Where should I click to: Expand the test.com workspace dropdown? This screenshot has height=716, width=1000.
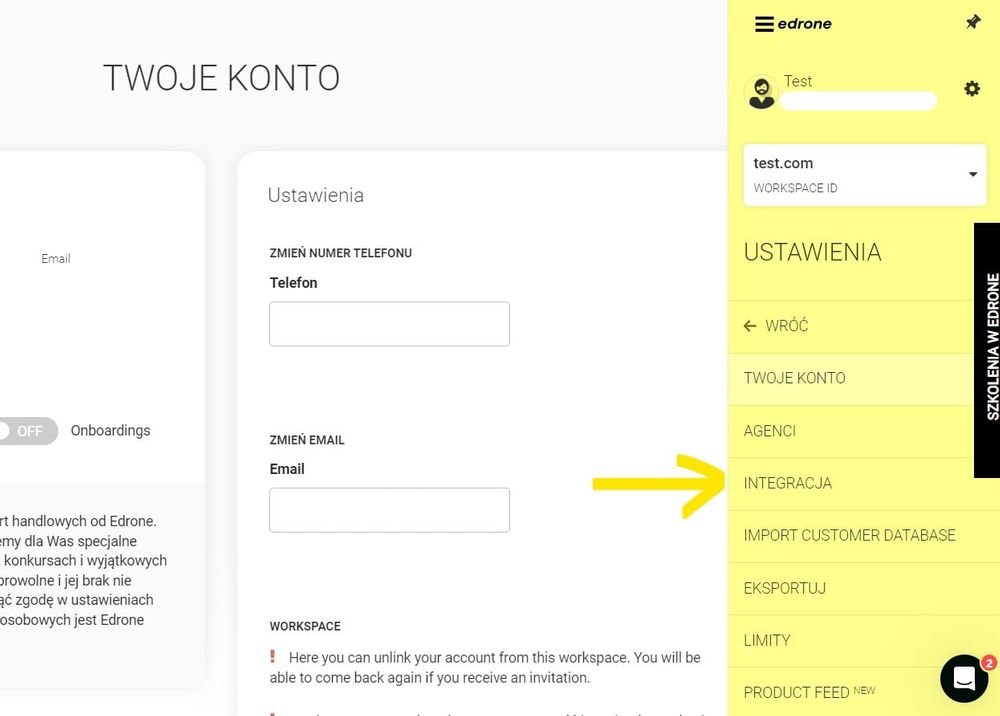coord(864,175)
